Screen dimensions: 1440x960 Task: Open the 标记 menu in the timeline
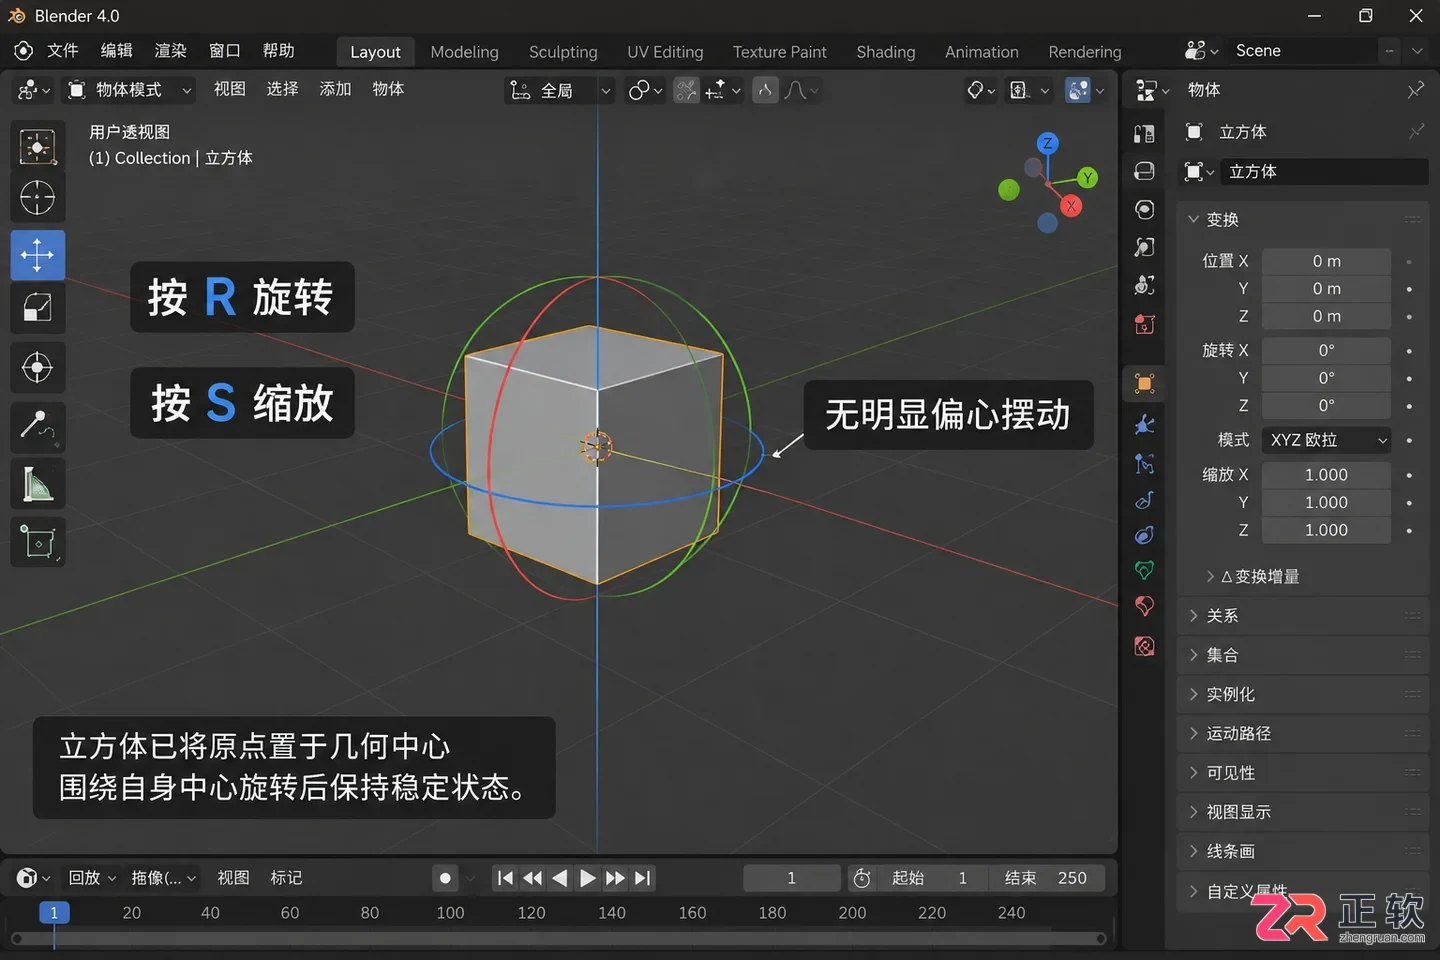click(x=286, y=878)
